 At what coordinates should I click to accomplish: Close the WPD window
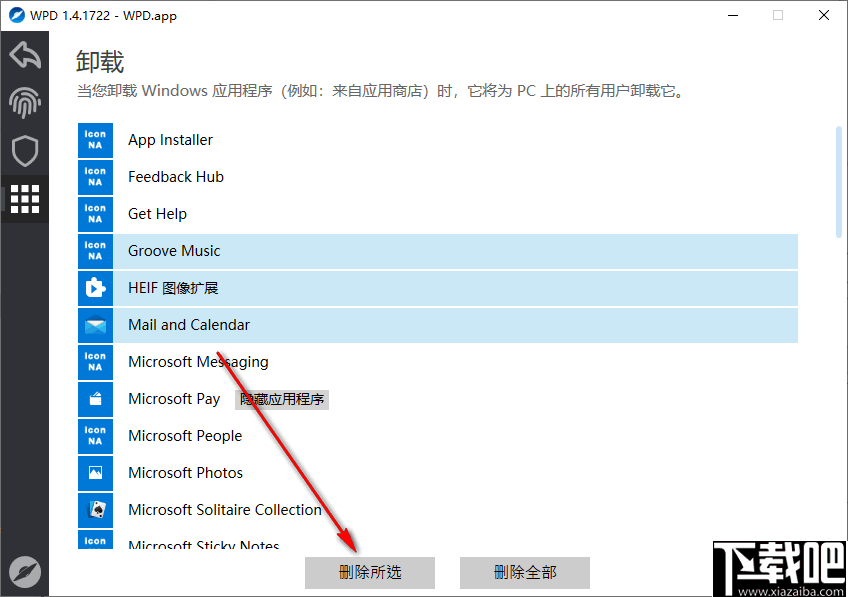tap(824, 15)
